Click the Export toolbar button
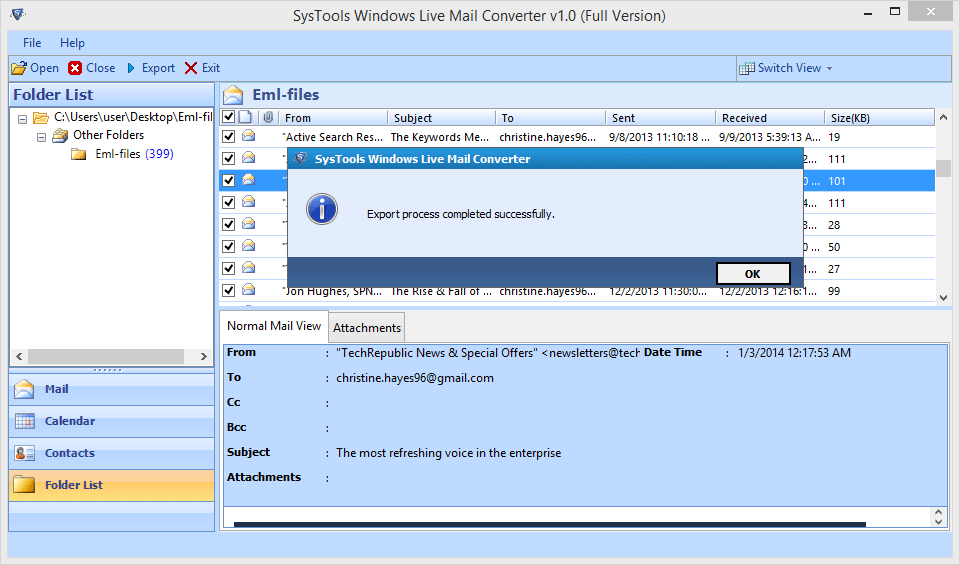Image resolution: width=960 pixels, height=565 pixels. [x=151, y=68]
